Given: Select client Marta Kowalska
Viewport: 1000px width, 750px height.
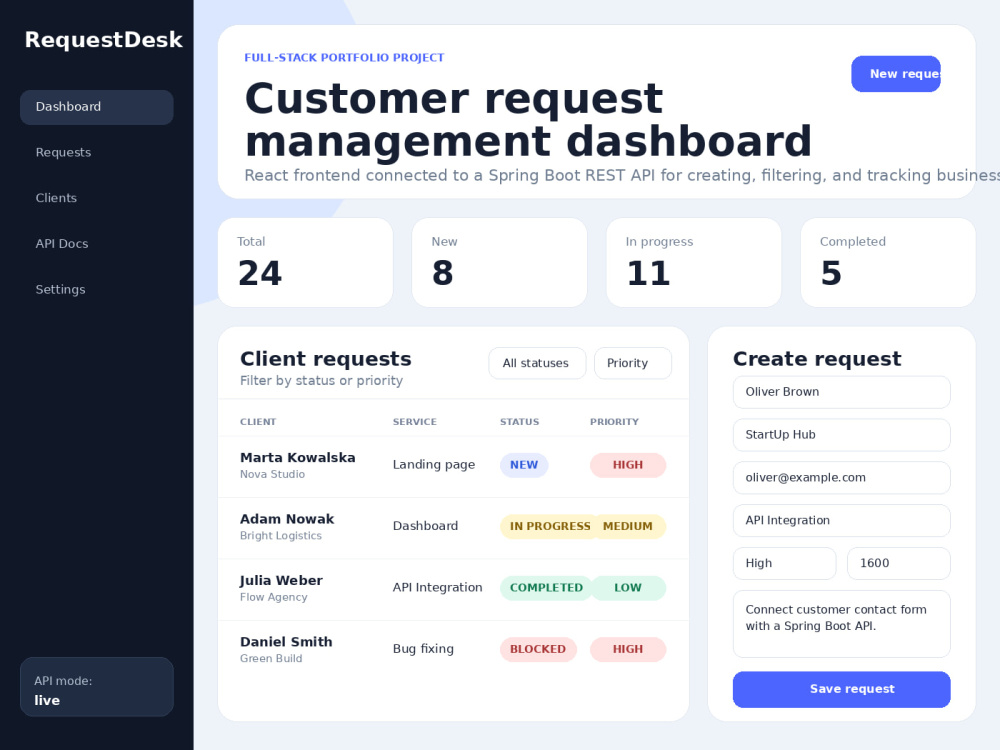Looking at the screenshot, I should tap(298, 458).
